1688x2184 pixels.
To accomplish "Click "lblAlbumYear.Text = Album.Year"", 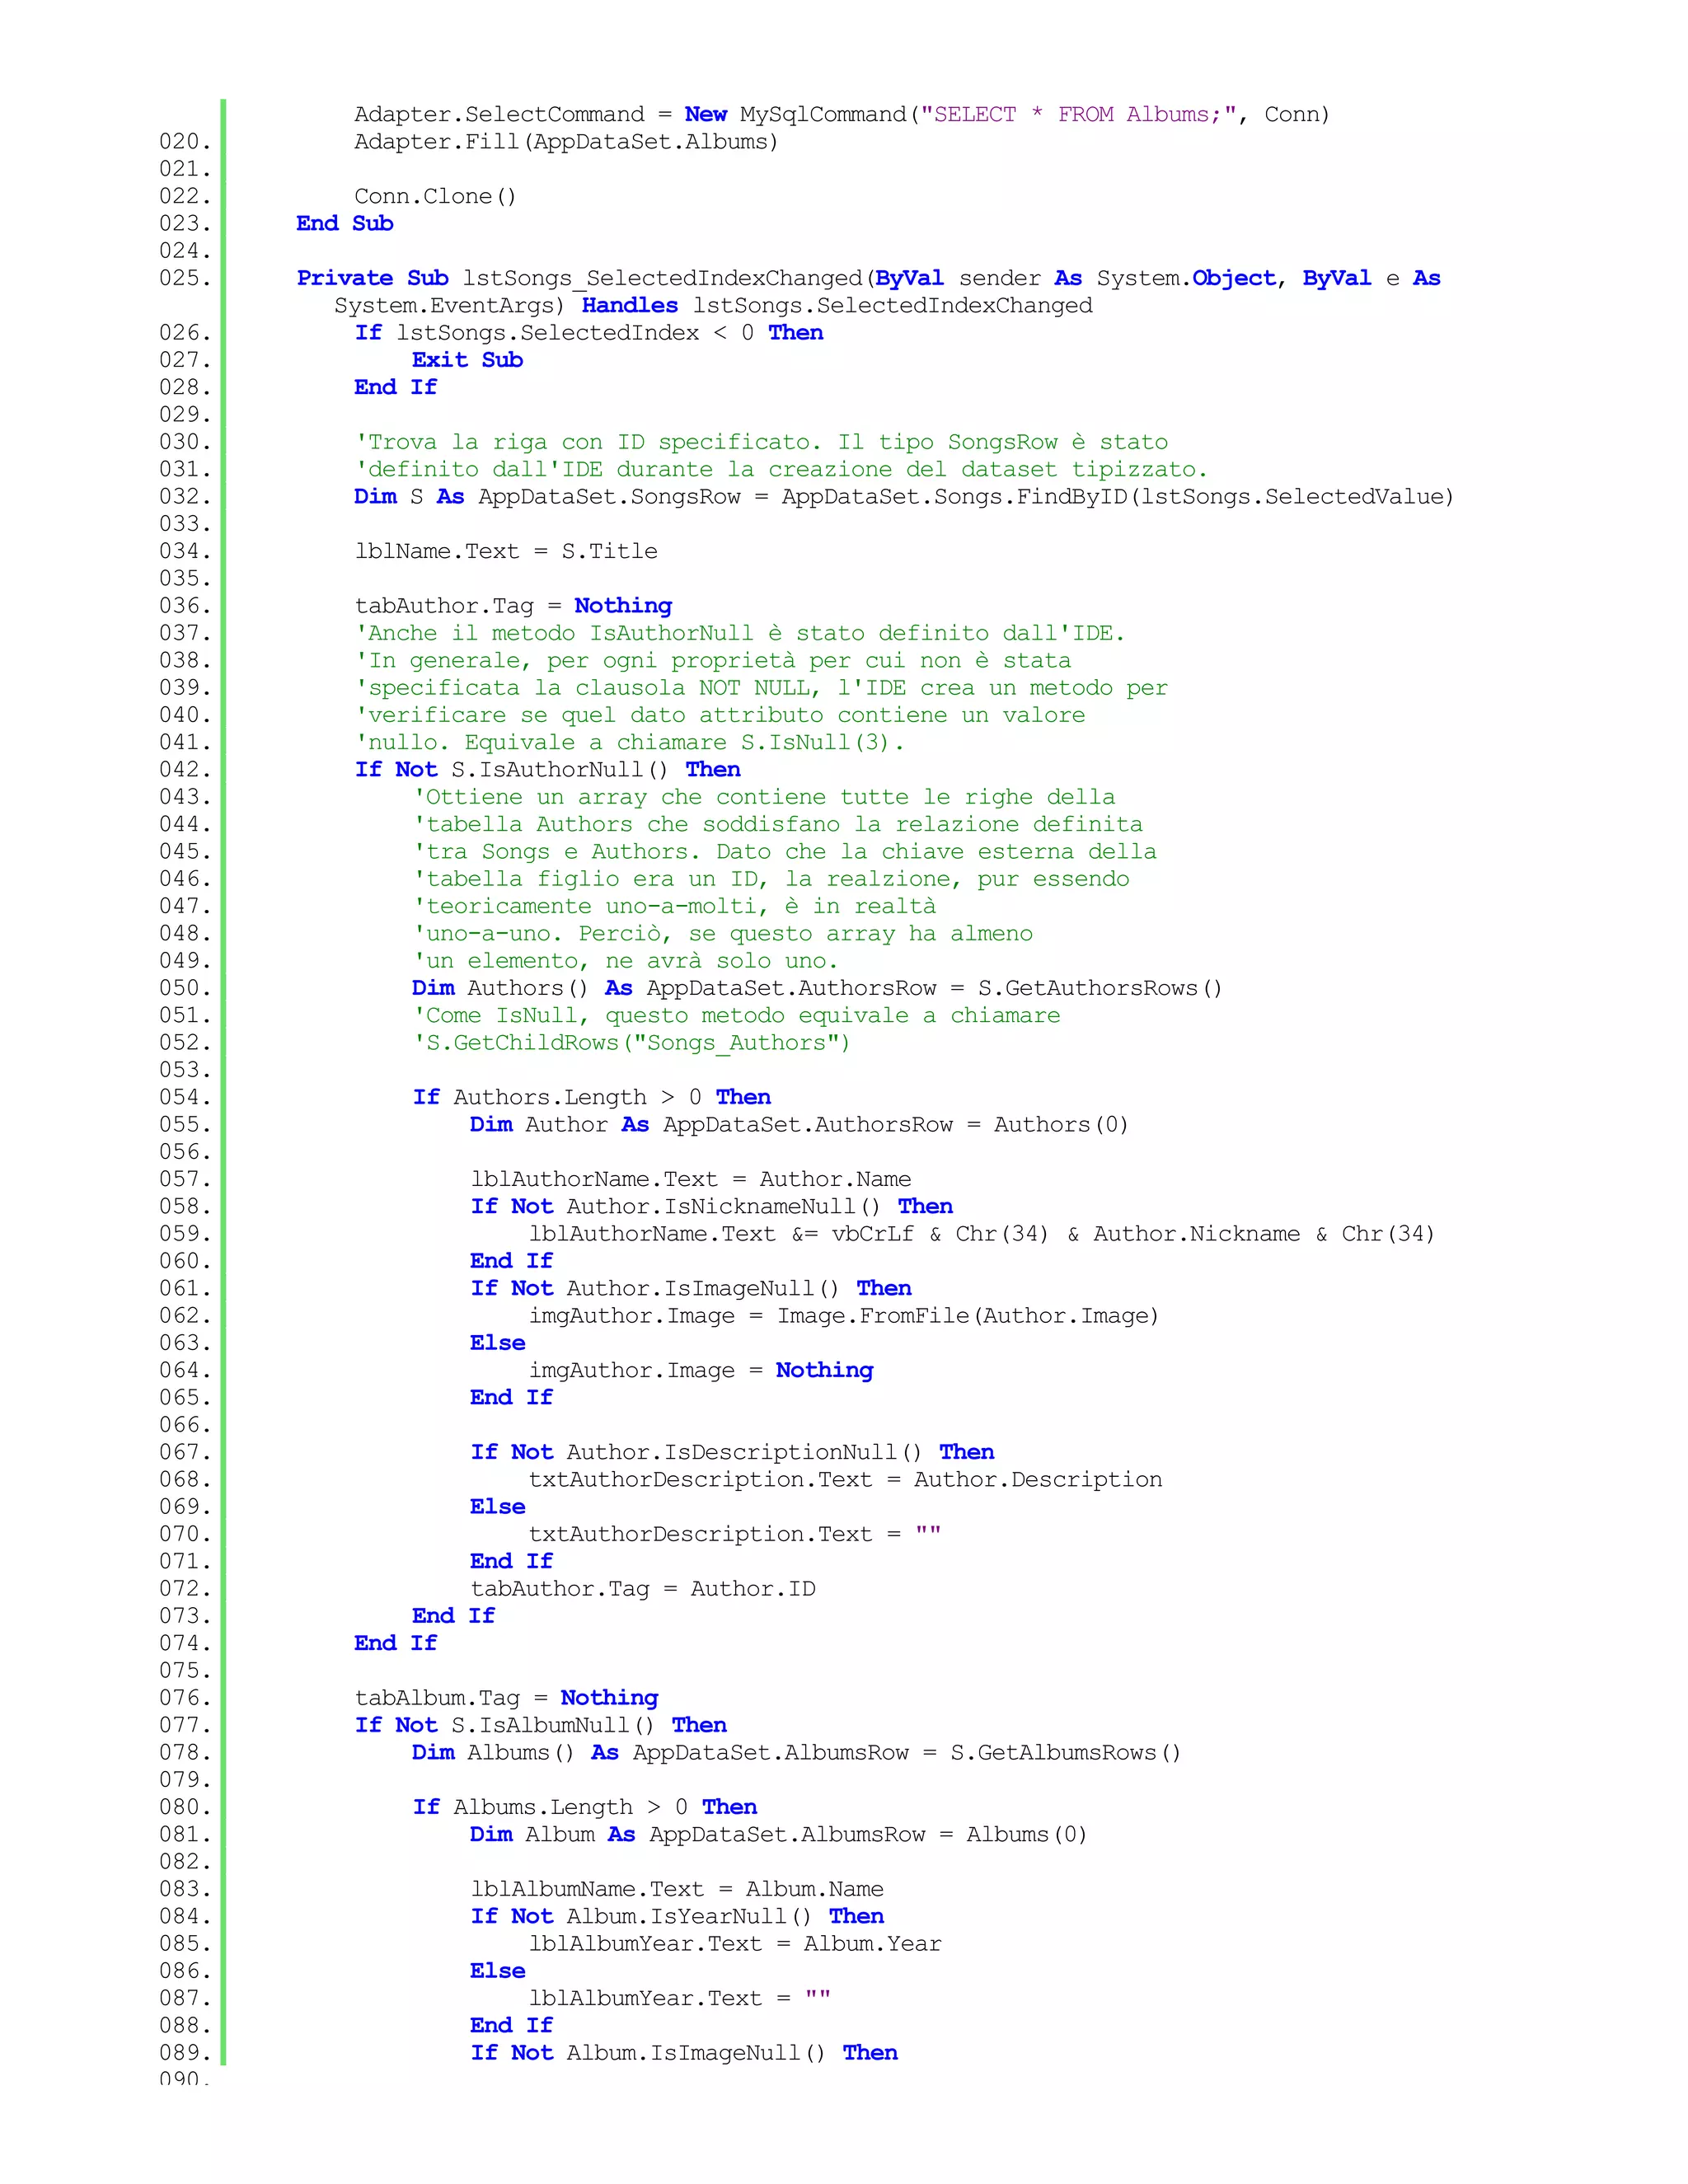I will pos(735,1943).
